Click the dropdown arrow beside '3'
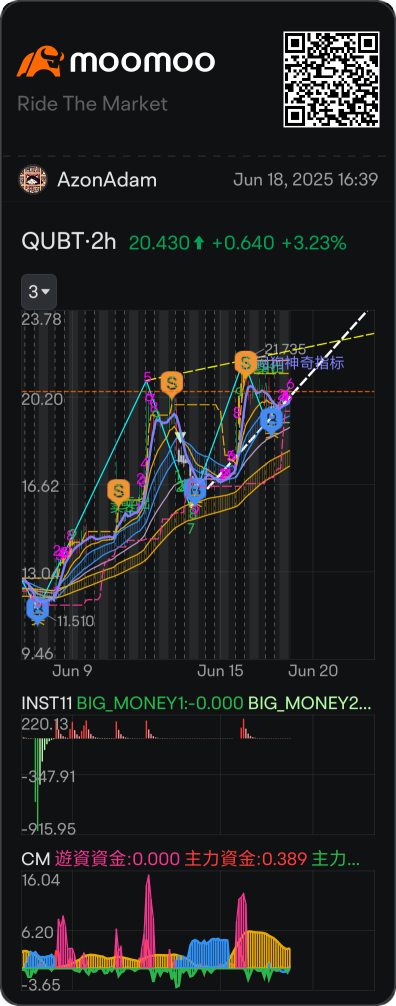This screenshot has width=396, height=1006. click(x=46, y=293)
